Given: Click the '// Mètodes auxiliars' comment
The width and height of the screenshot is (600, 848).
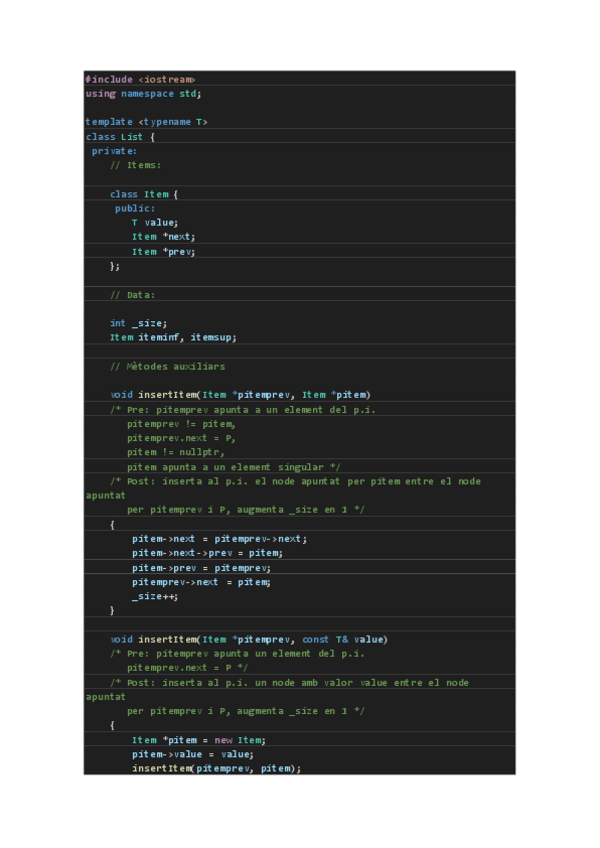Looking at the screenshot, I should [x=167, y=366].
